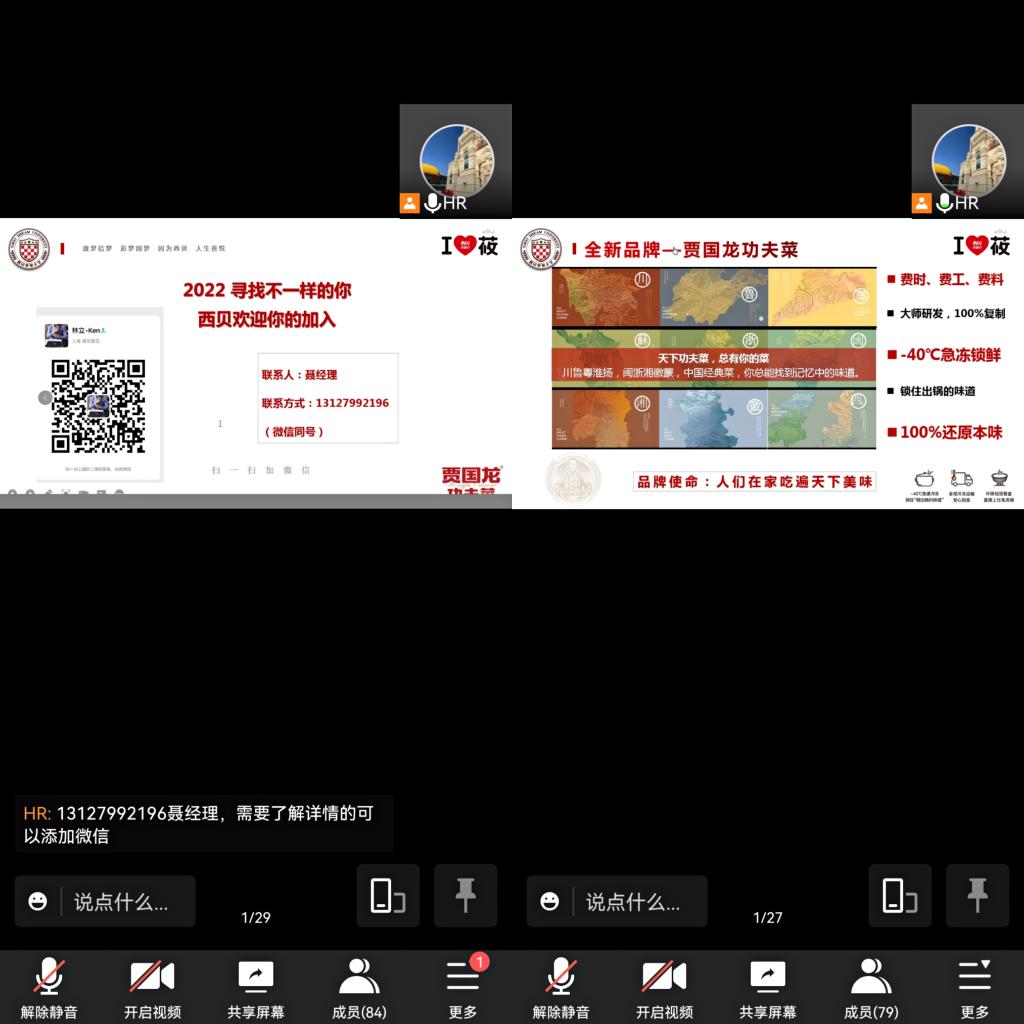1024x1024 pixels.
Task: Open 更多 menu without notification badge
Action: pyautogui.click(x=975, y=986)
